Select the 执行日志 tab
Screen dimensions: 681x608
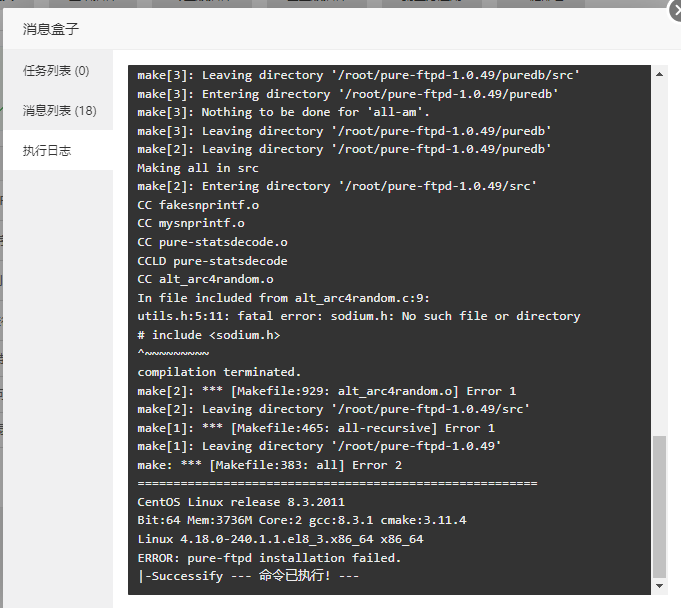[x=46, y=151]
